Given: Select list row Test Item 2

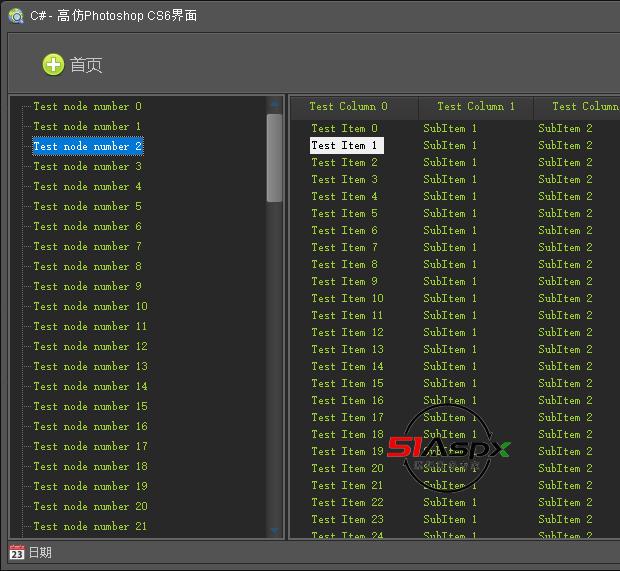Looking at the screenshot, I should (x=344, y=163).
